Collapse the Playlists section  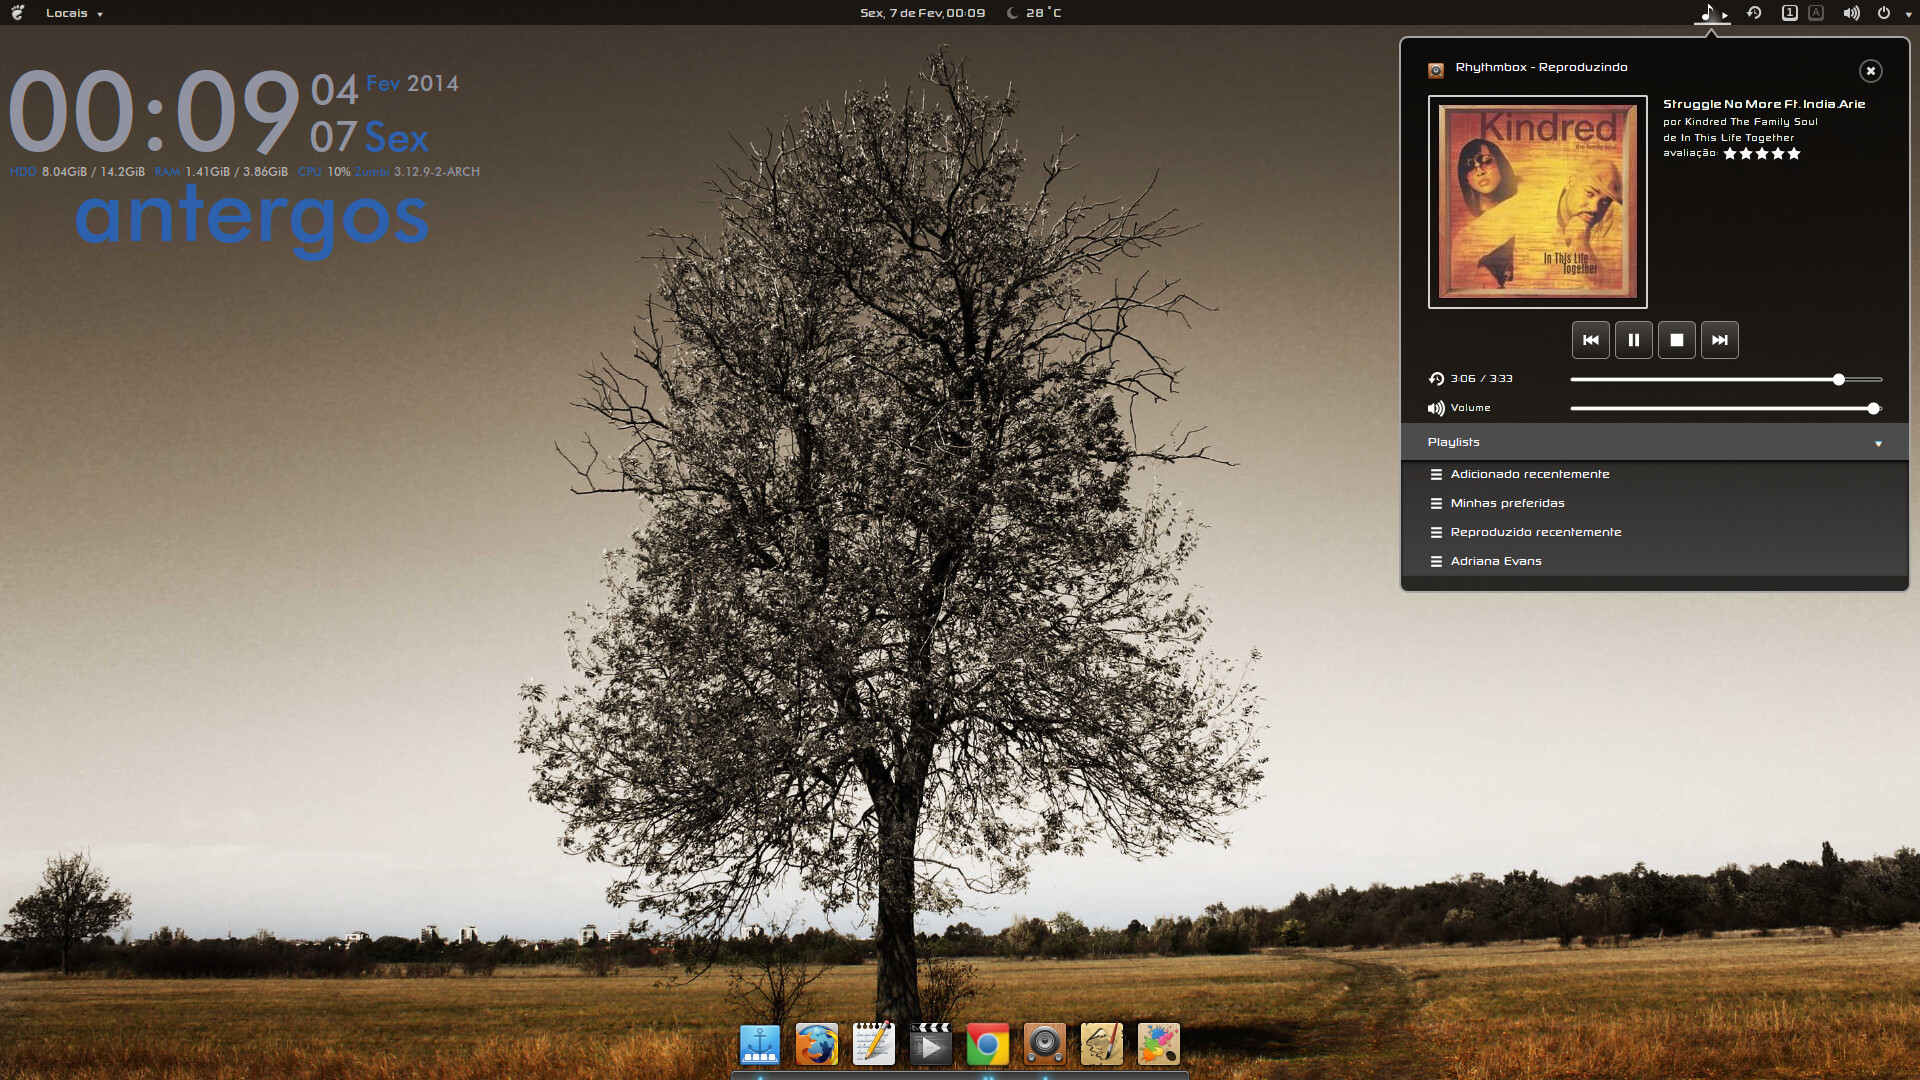click(1655, 442)
